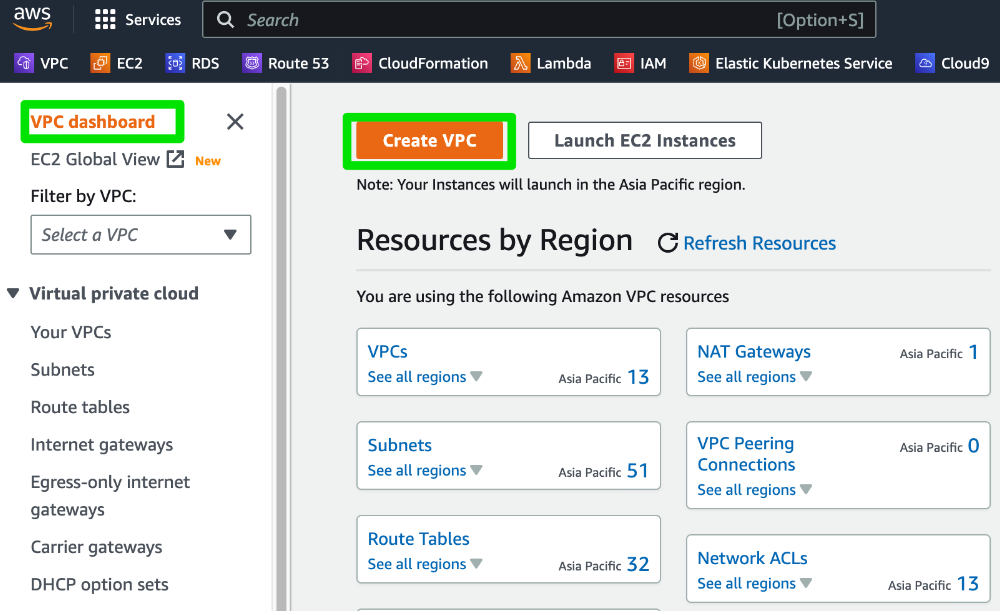Image resolution: width=1000 pixels, height=615 pixels.
Task: Open the RDS service shortcut
Action: click(x=193, y=63)
